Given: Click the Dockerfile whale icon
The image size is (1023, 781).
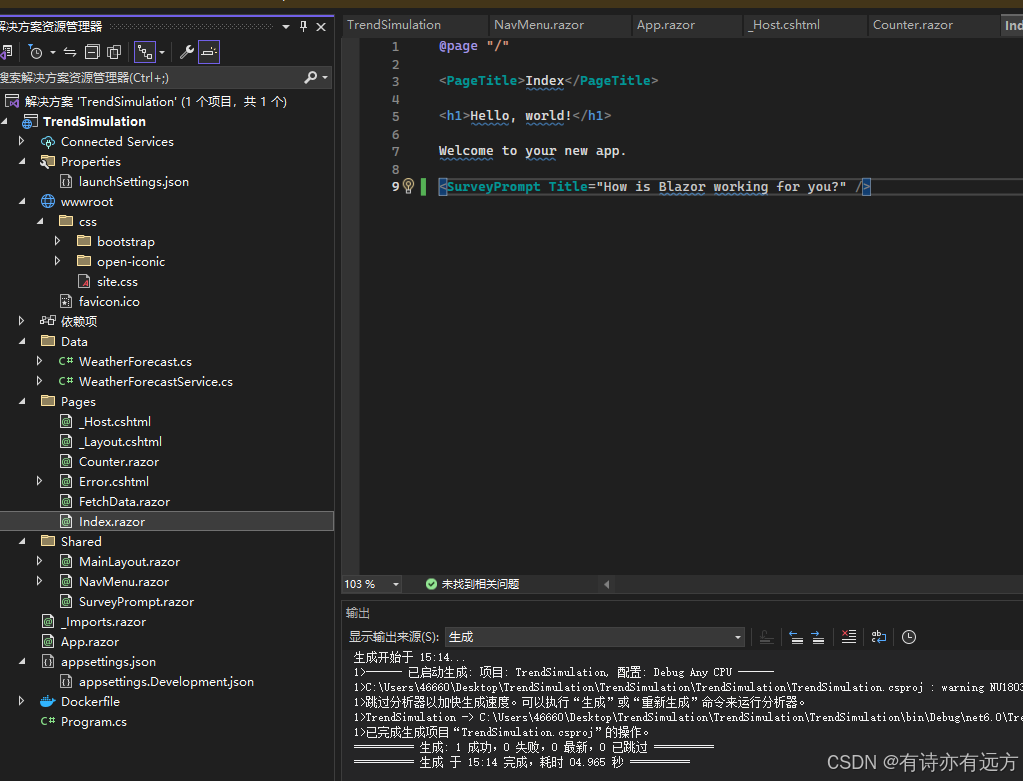Looking at the screenshot, I should tap(48, 701).
